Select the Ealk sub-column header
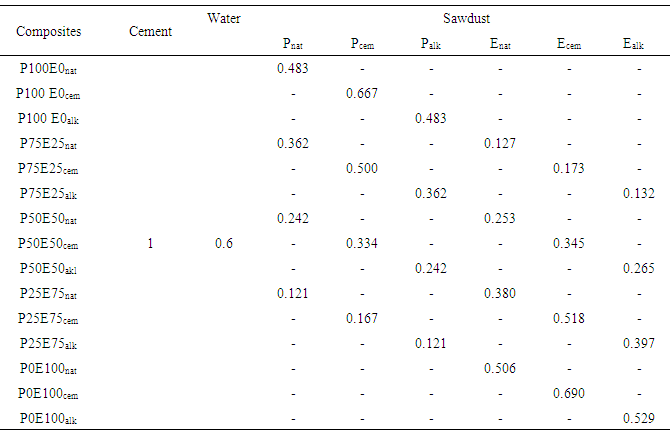The image size is (670, 436). tap(633, 44)
